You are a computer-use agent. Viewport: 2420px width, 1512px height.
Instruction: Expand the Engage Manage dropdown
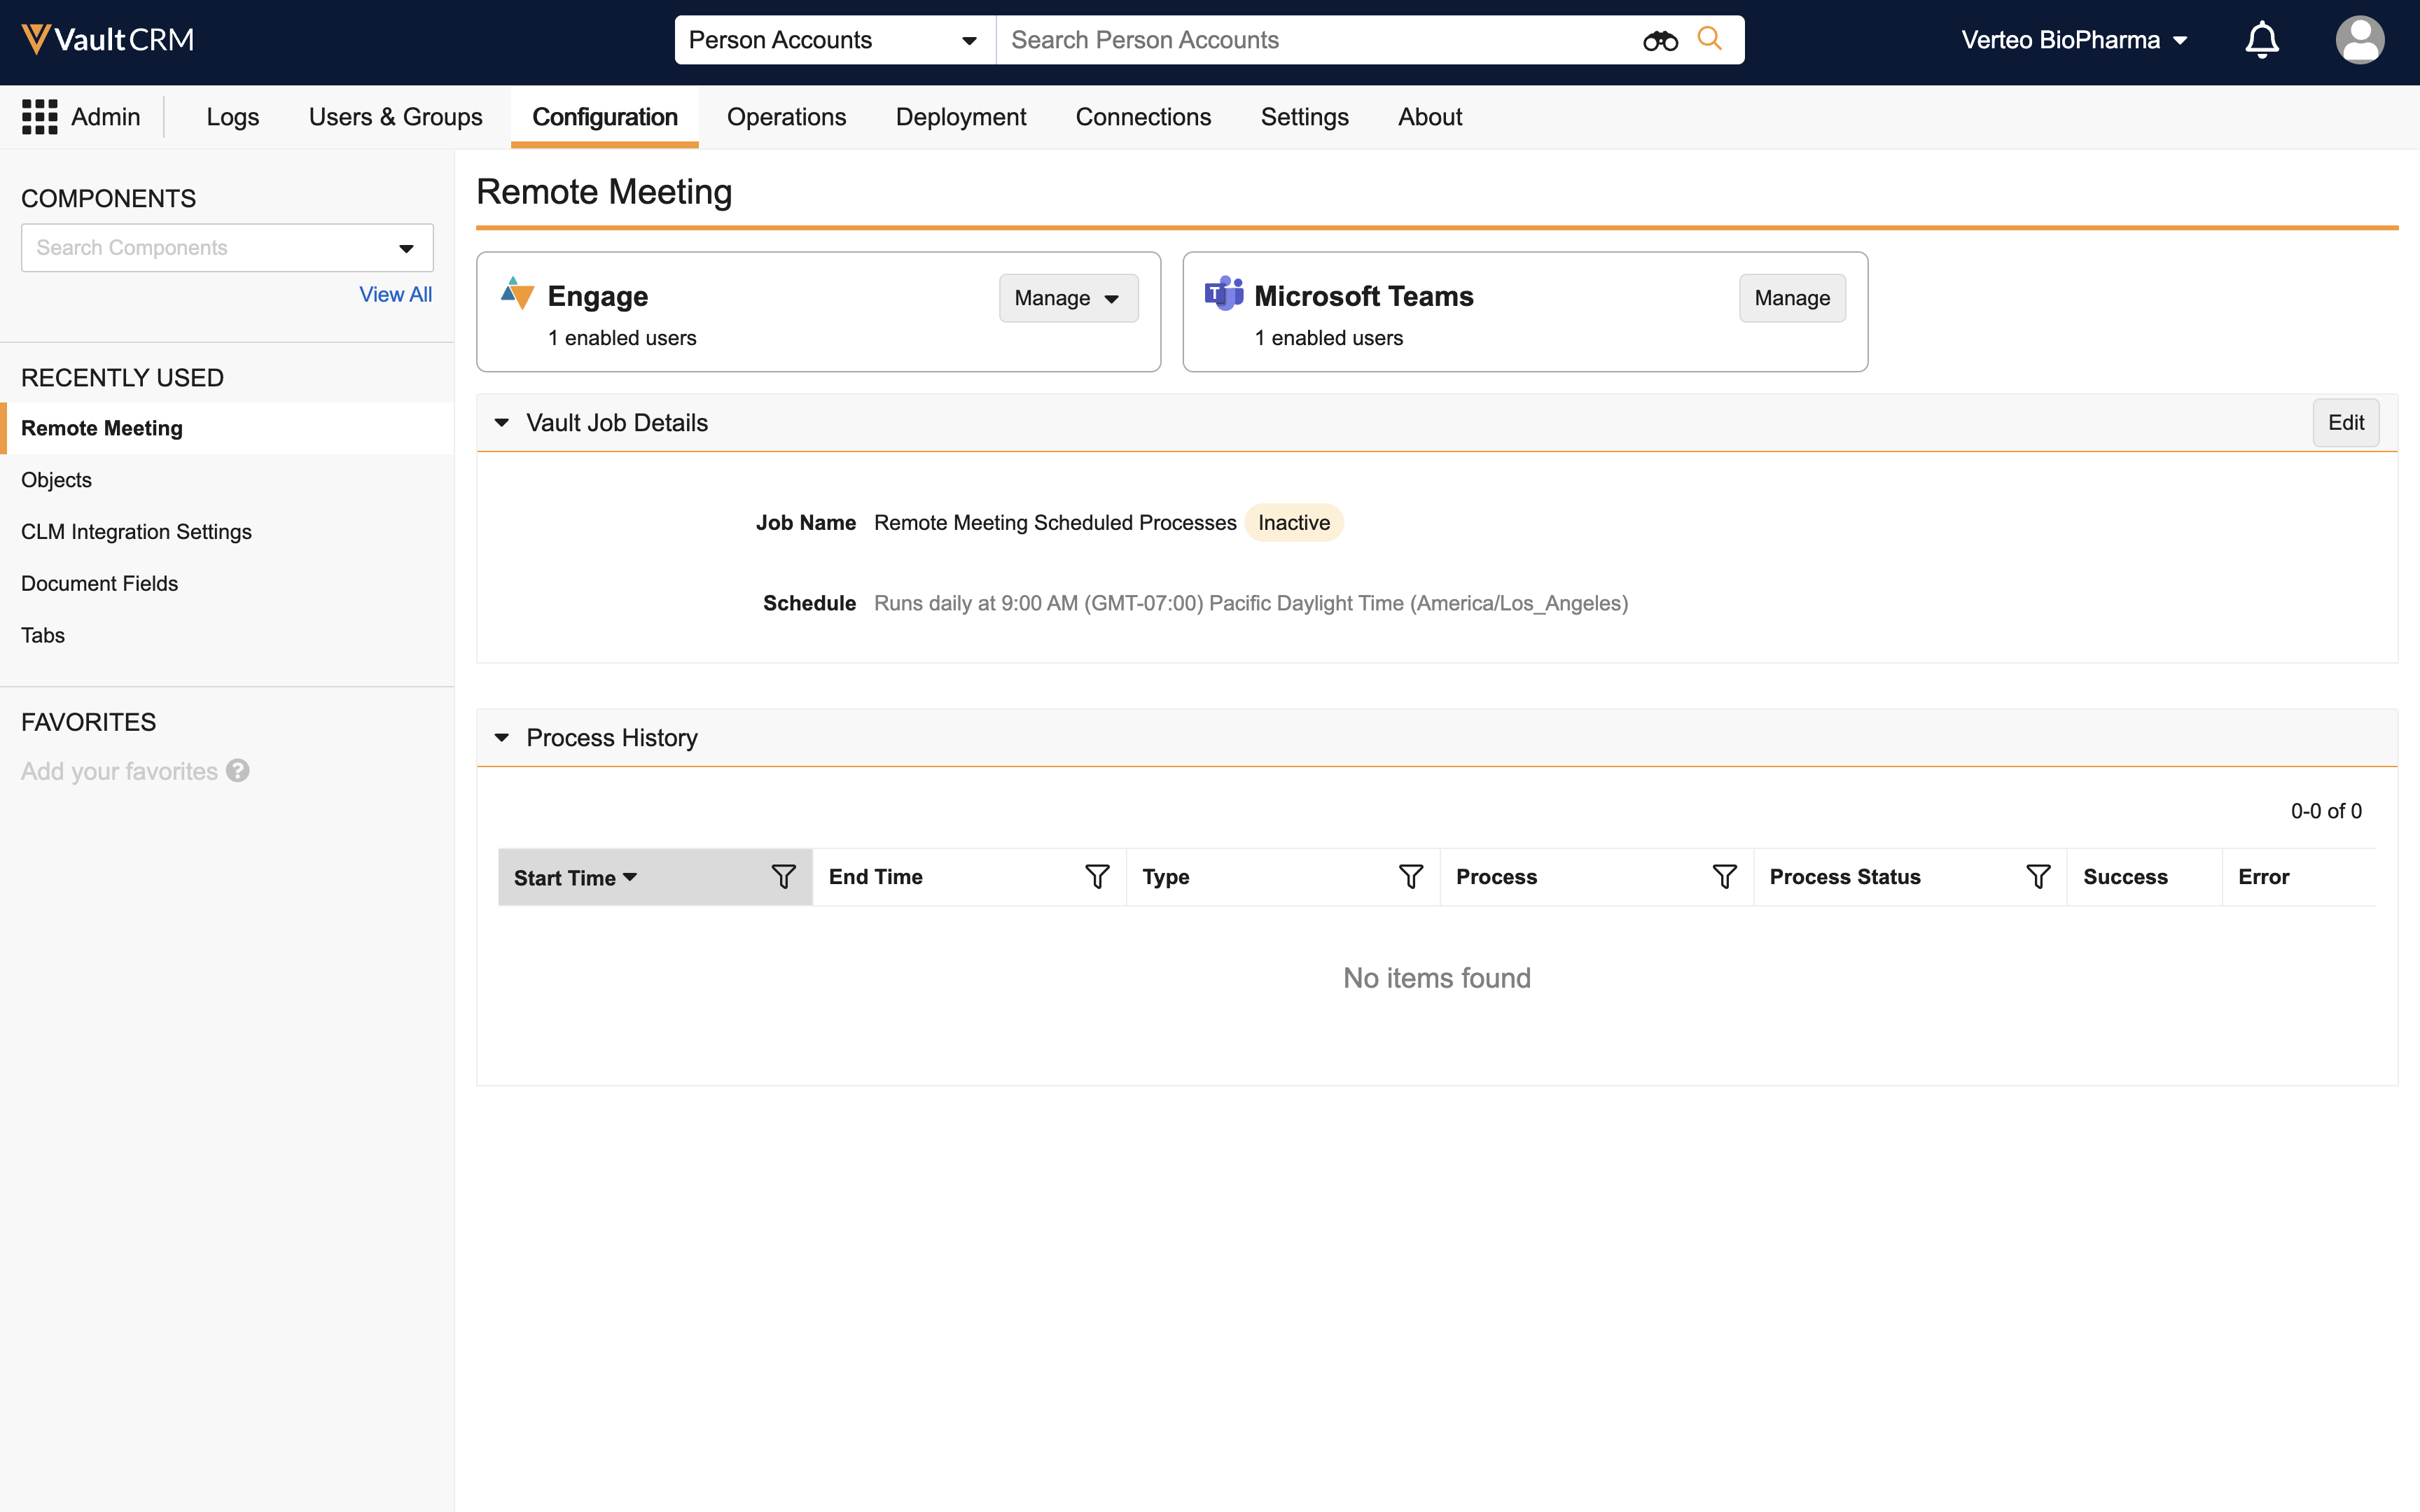[1068, 298]
